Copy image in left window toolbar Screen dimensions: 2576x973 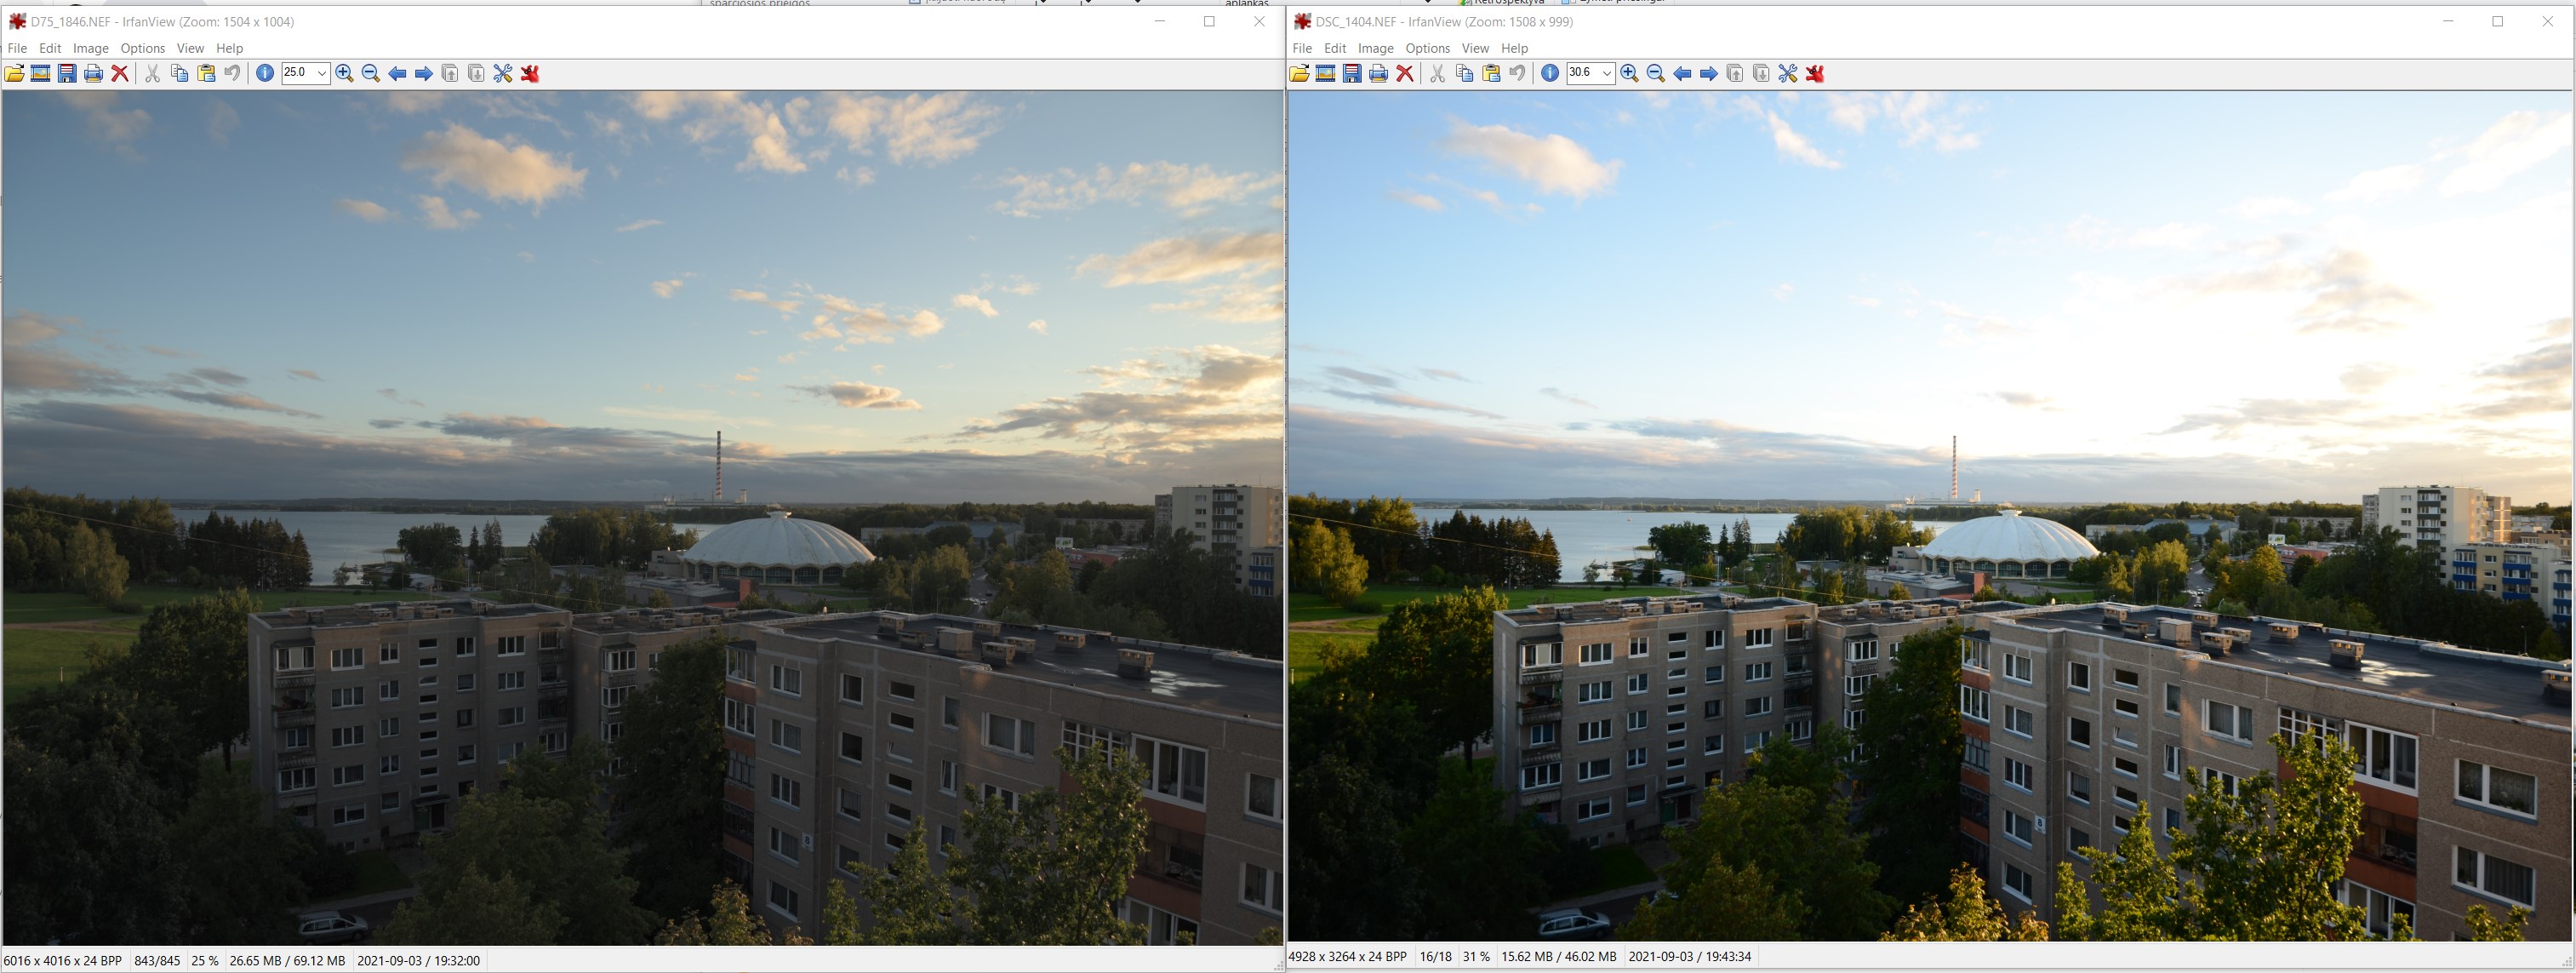pos(180,73)
